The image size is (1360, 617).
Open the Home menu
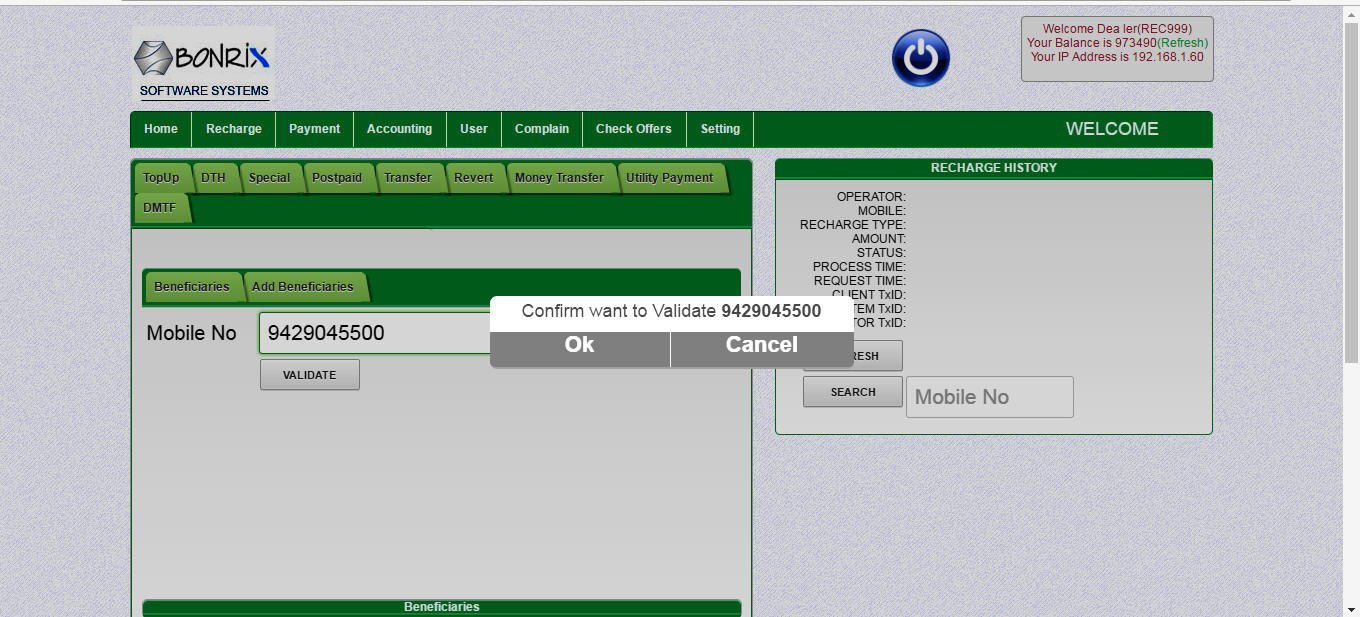click(161, 129)
